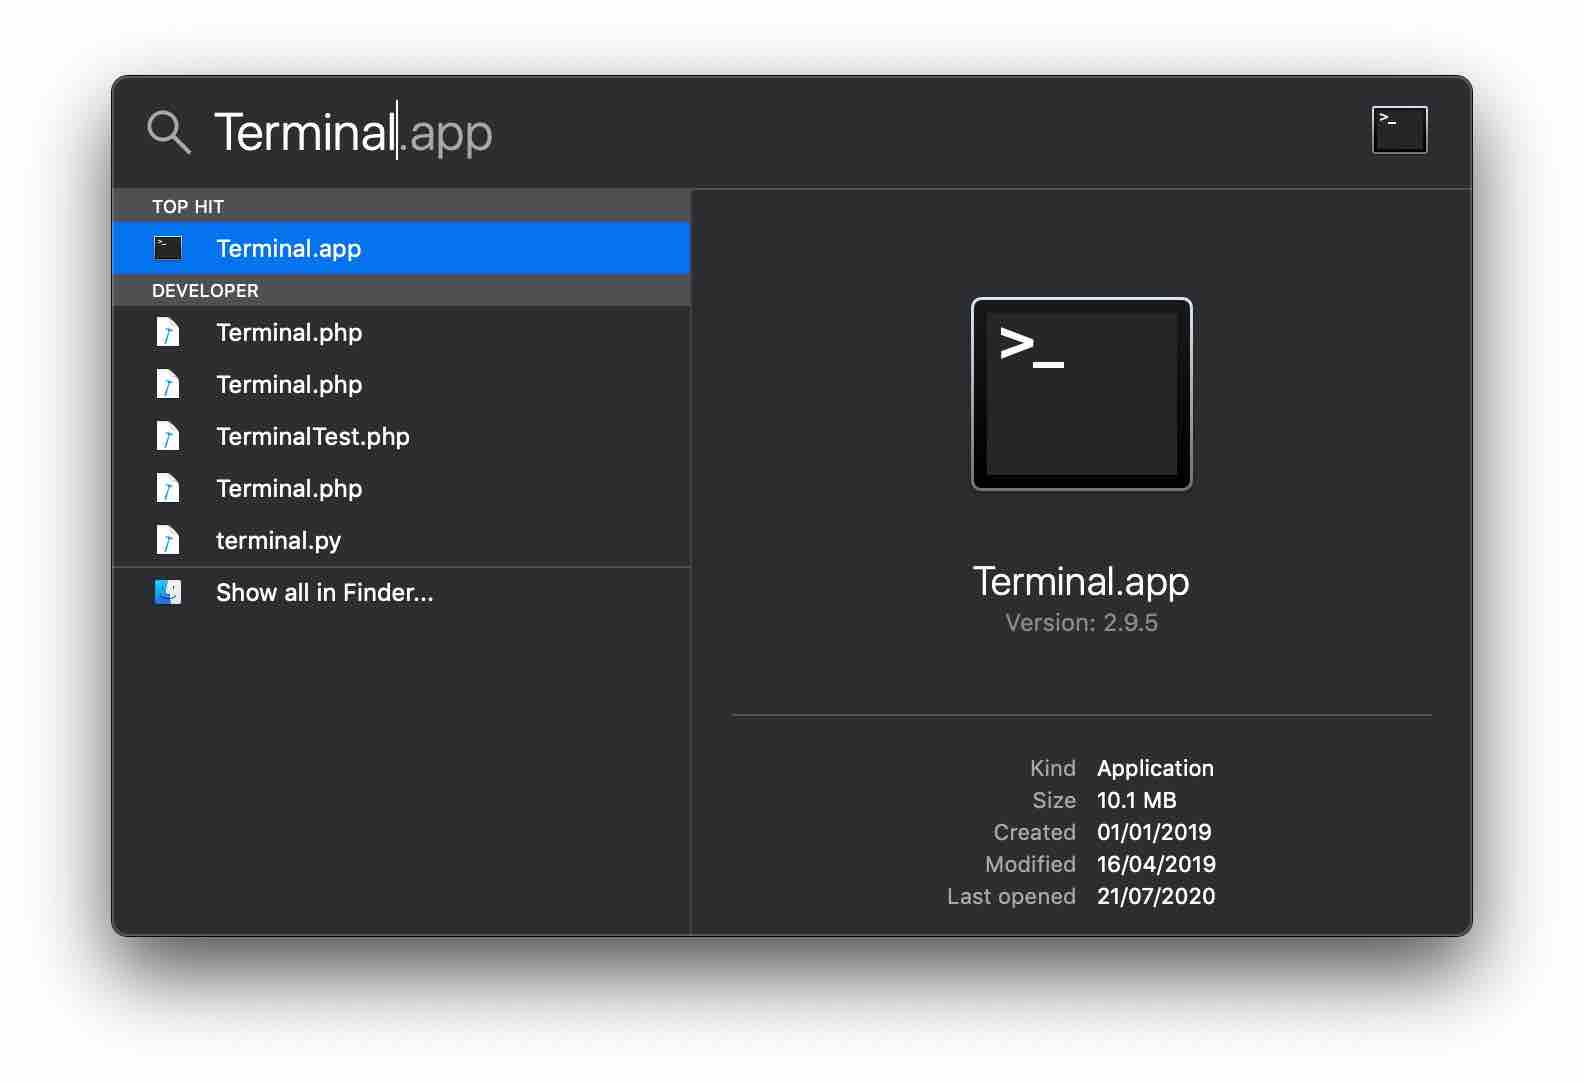The image size is (1584, 1084).
Task: Click the magnifying glass search icon
Action: click(168, 132)
